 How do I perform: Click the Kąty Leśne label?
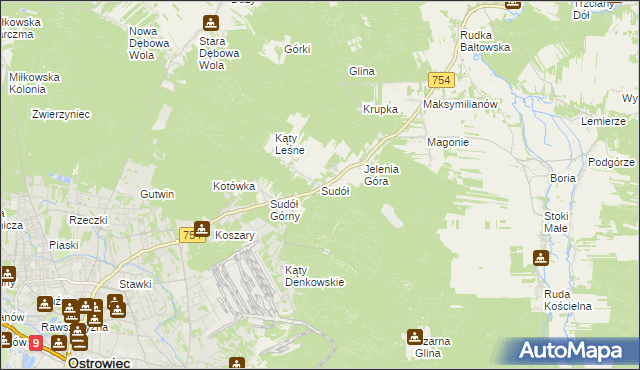click(x=290, y=144)
